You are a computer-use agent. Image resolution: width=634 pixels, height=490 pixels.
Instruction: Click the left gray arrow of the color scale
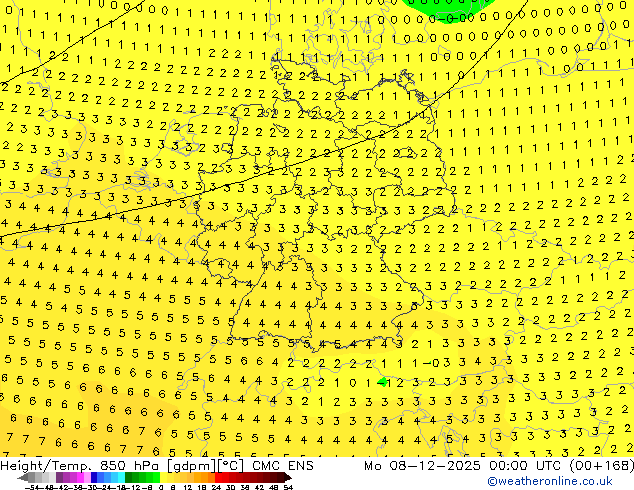click(x=23, y=478)
